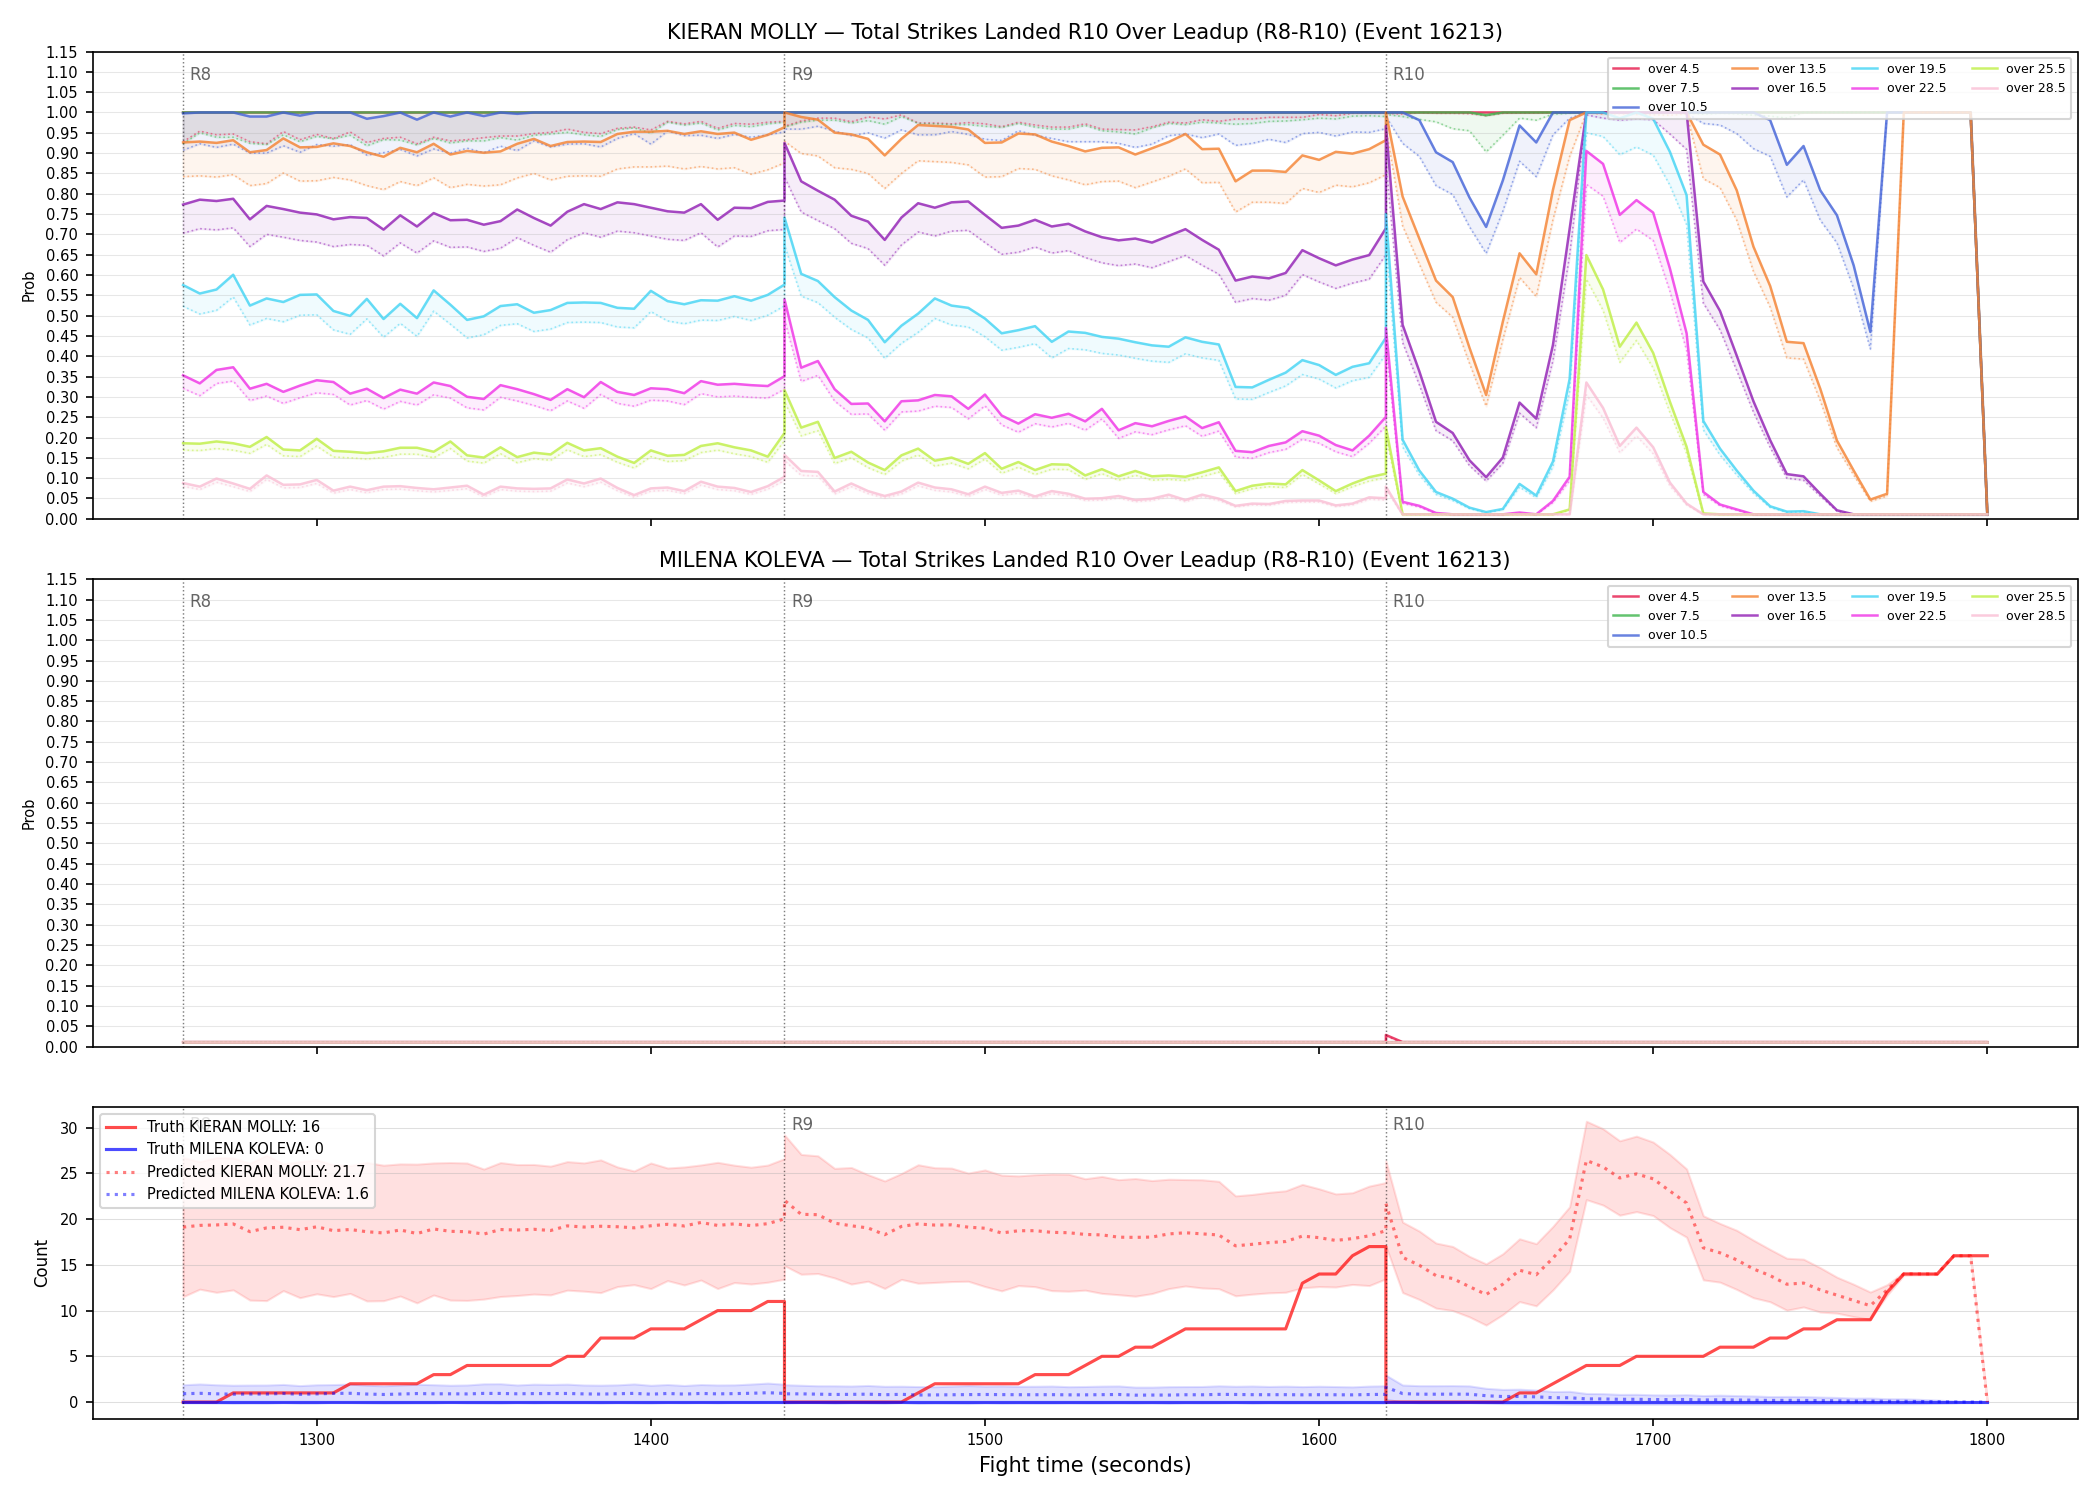The image size is (2100, 1500).
Task: Click the R8 marker in Milena Koleva chart
Action: tap(200, 601)
